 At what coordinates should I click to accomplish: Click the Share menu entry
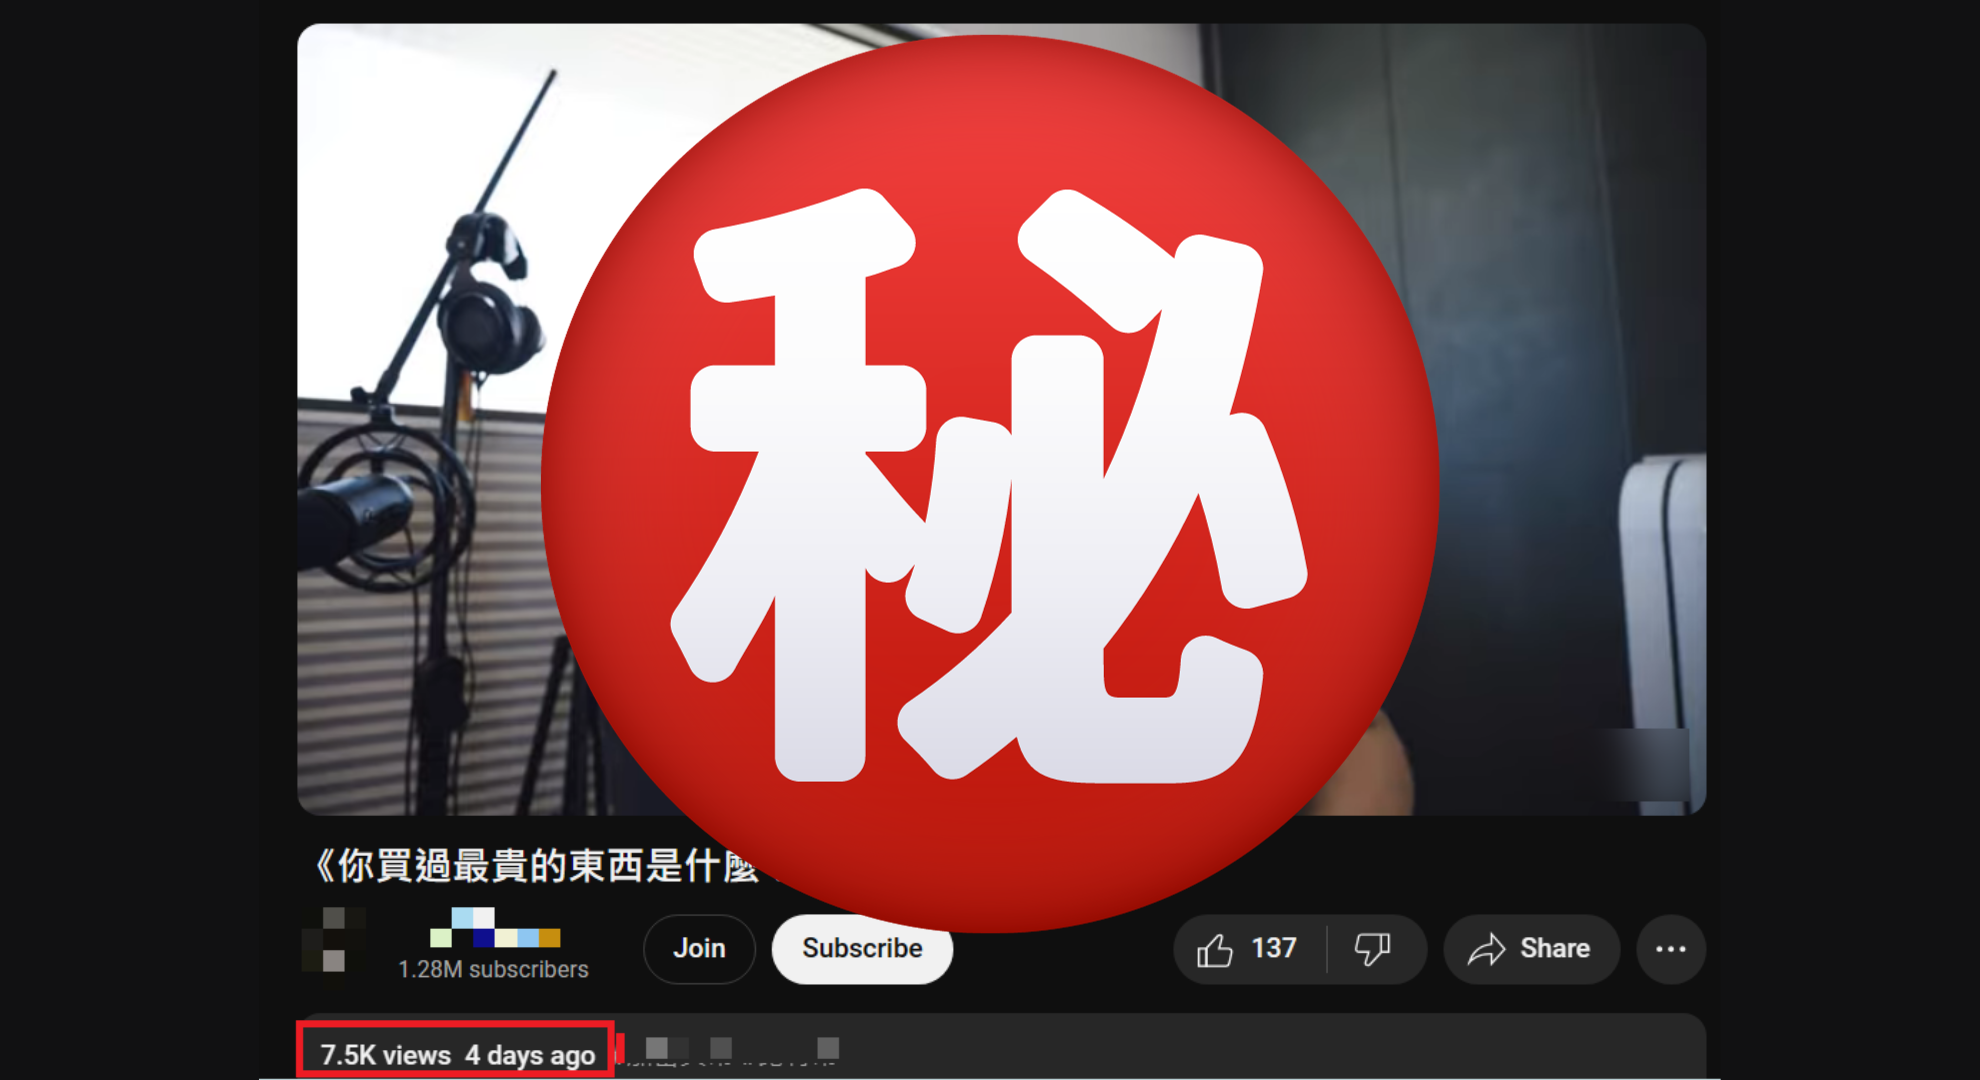(x=1531, y=949)
